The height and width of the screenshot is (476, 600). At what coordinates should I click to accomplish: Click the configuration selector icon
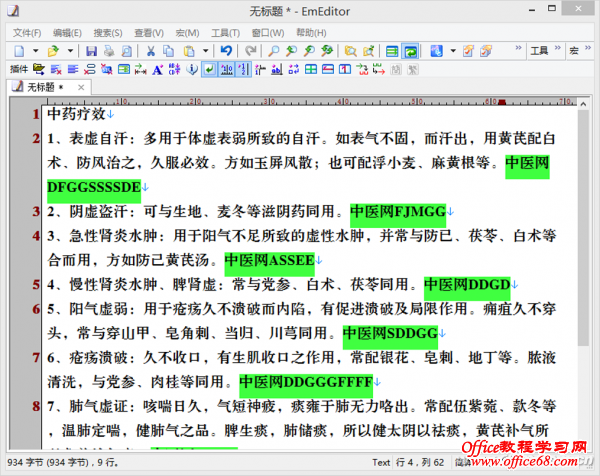point(437,51)
